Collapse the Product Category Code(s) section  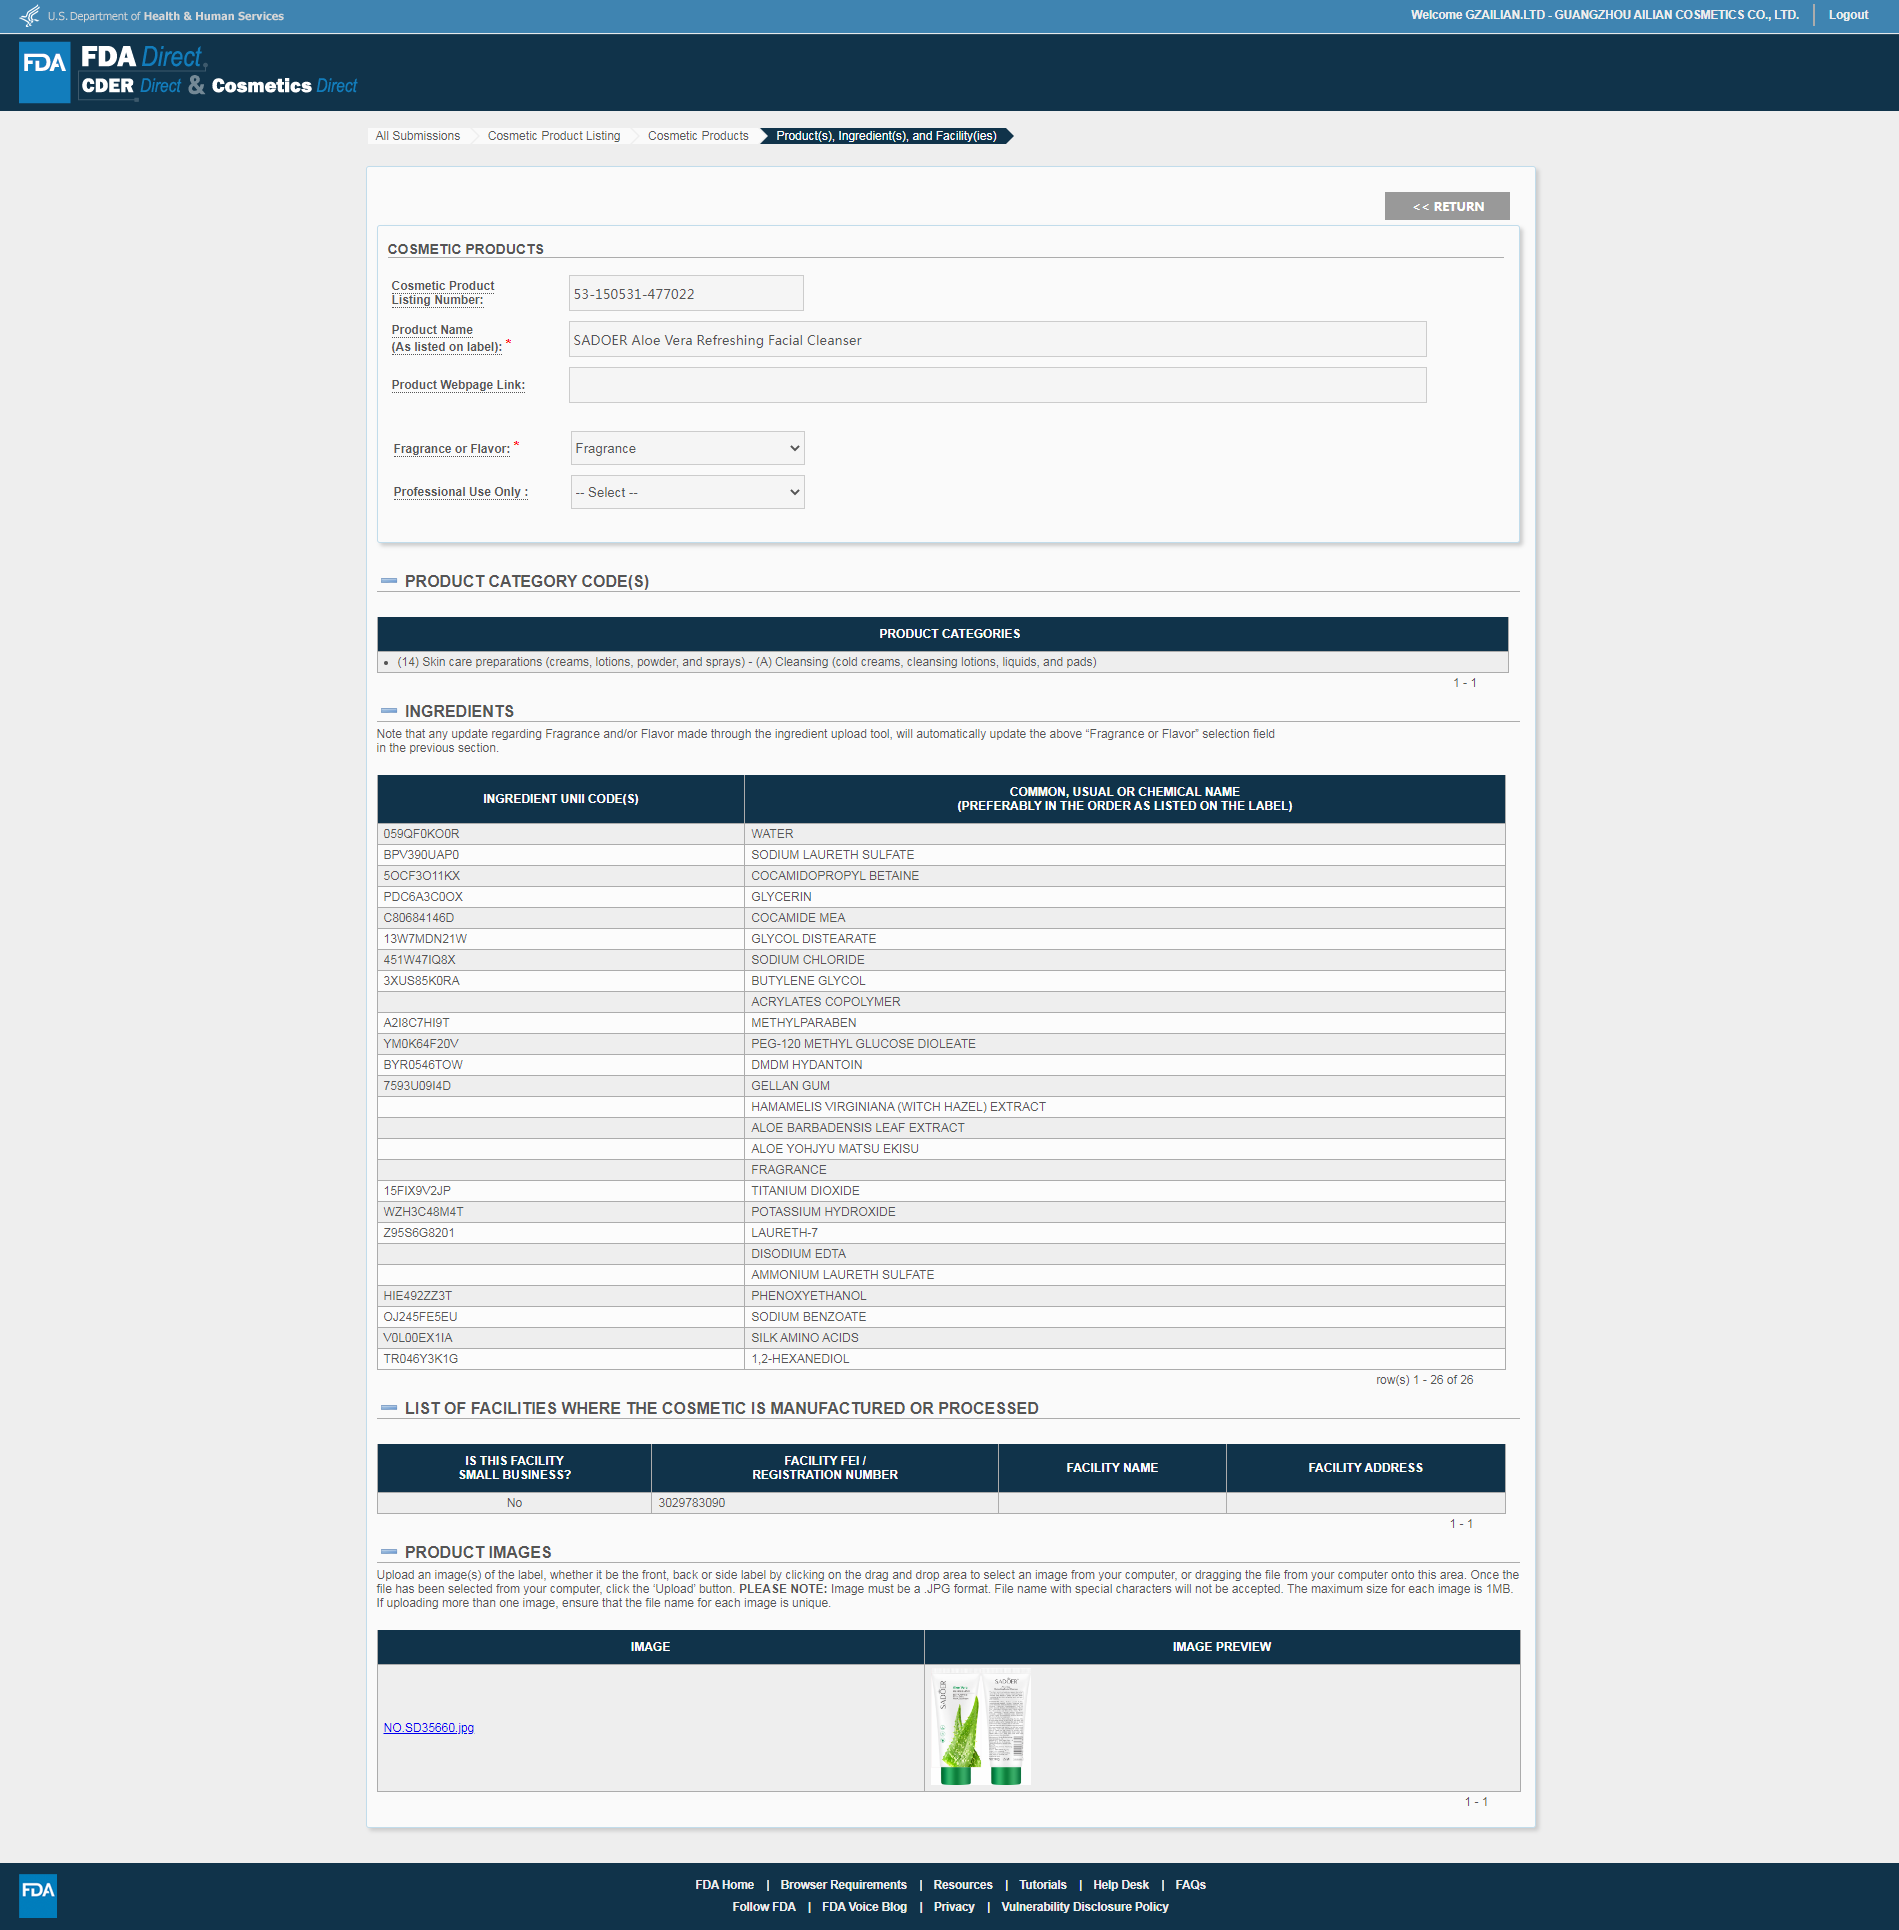(x=389, y=581)
